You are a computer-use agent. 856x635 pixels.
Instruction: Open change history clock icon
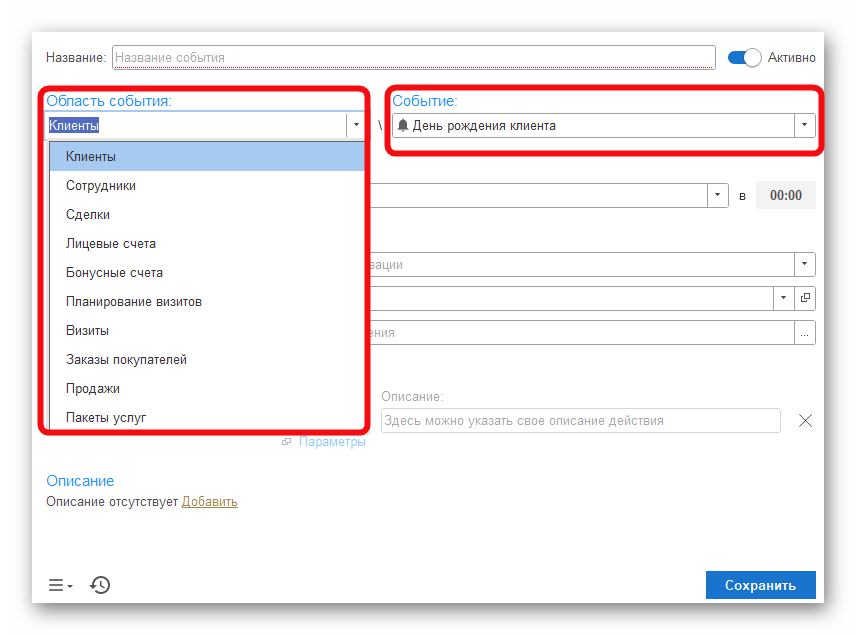tap(100, 585)
